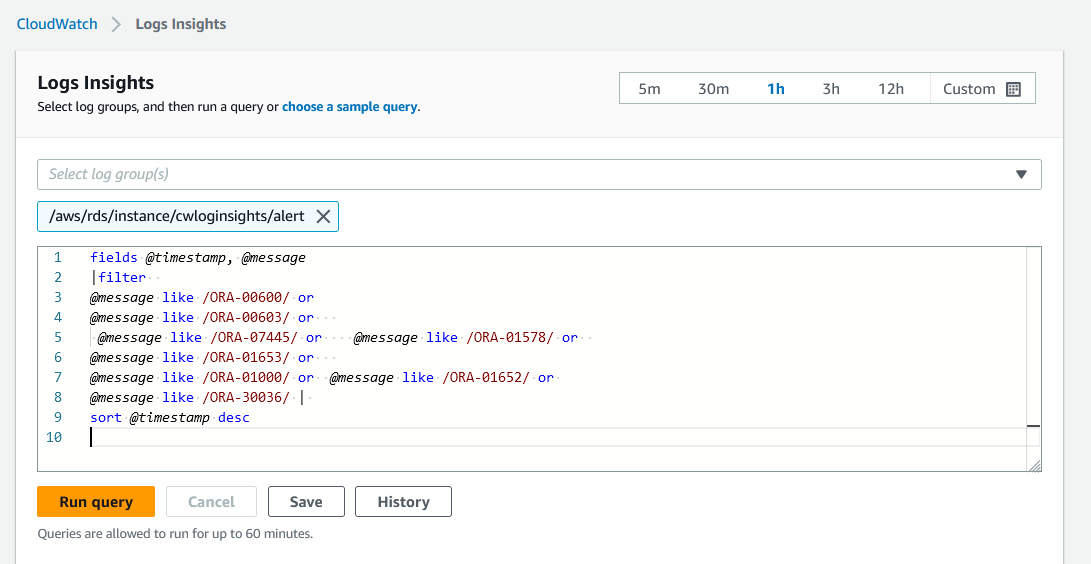
Task: Expand the Select log group(s) dropdown arrow
Action: [x=1021, y=175]
